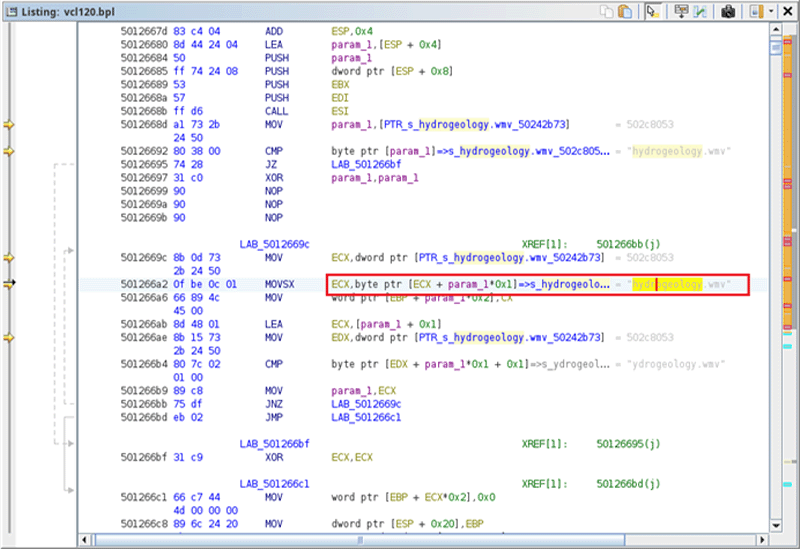Click the vertical scrollbar up arrow
Image resolution: width=800 pixels, height=551 pixels.
[x=776, y=29]
